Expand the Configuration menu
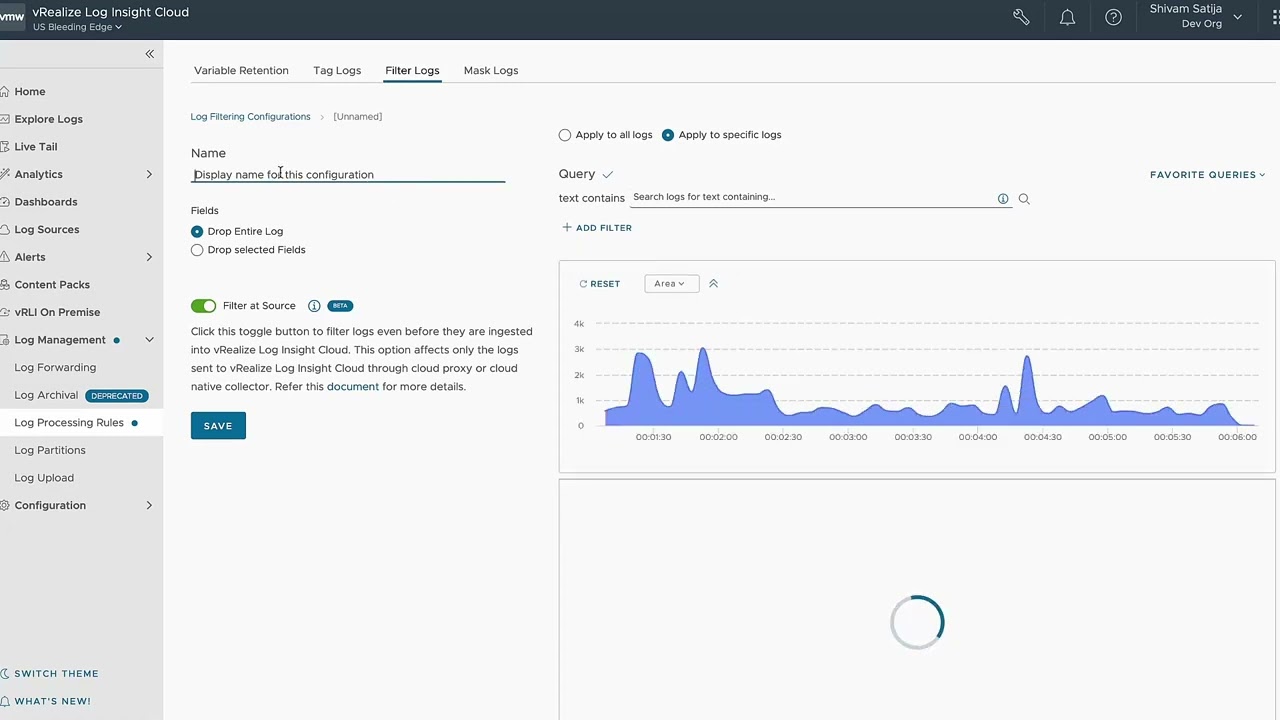Viewport: 1280px width, 720px height. point(149,505)
